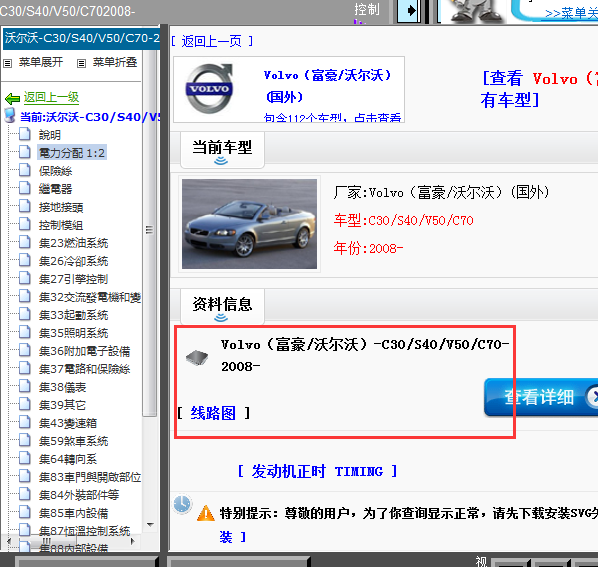This screenshot has width=598, height=567.
Task: Select the 沃尔沃-C30/S40/V50/C70 tab header
Action: [x=81, y=39]
